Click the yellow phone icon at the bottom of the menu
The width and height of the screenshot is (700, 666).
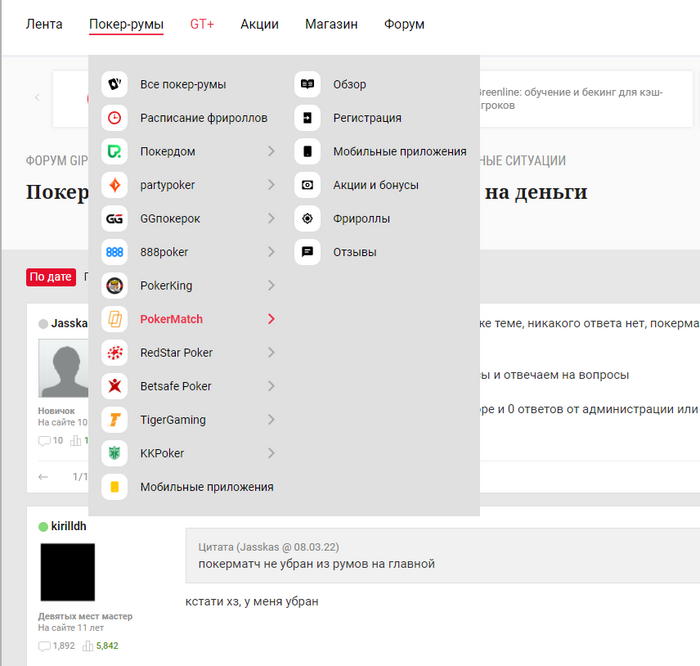pos(115,487)
